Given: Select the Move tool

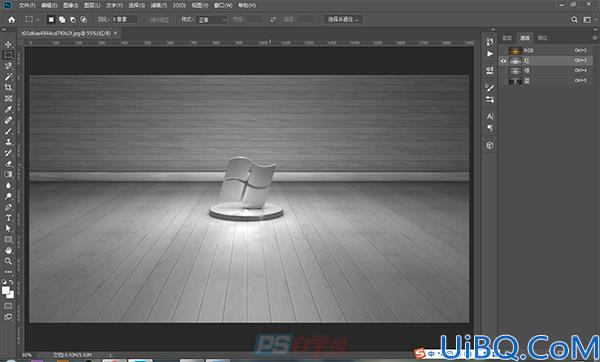Looking at the screenshot, I should (x=8, y=44).
